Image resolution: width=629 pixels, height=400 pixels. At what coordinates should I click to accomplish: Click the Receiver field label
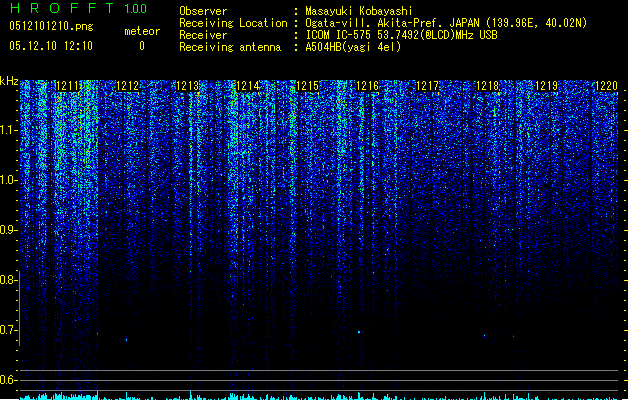point(203,35)
